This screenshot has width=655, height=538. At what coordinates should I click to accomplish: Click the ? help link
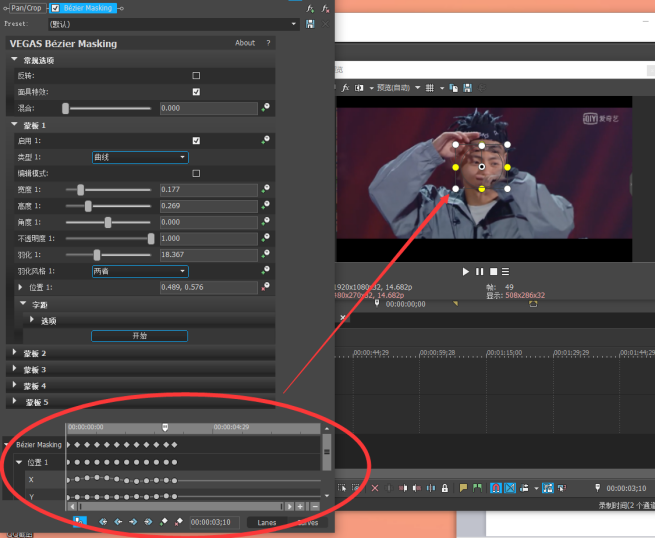click(x=268, y=43)
